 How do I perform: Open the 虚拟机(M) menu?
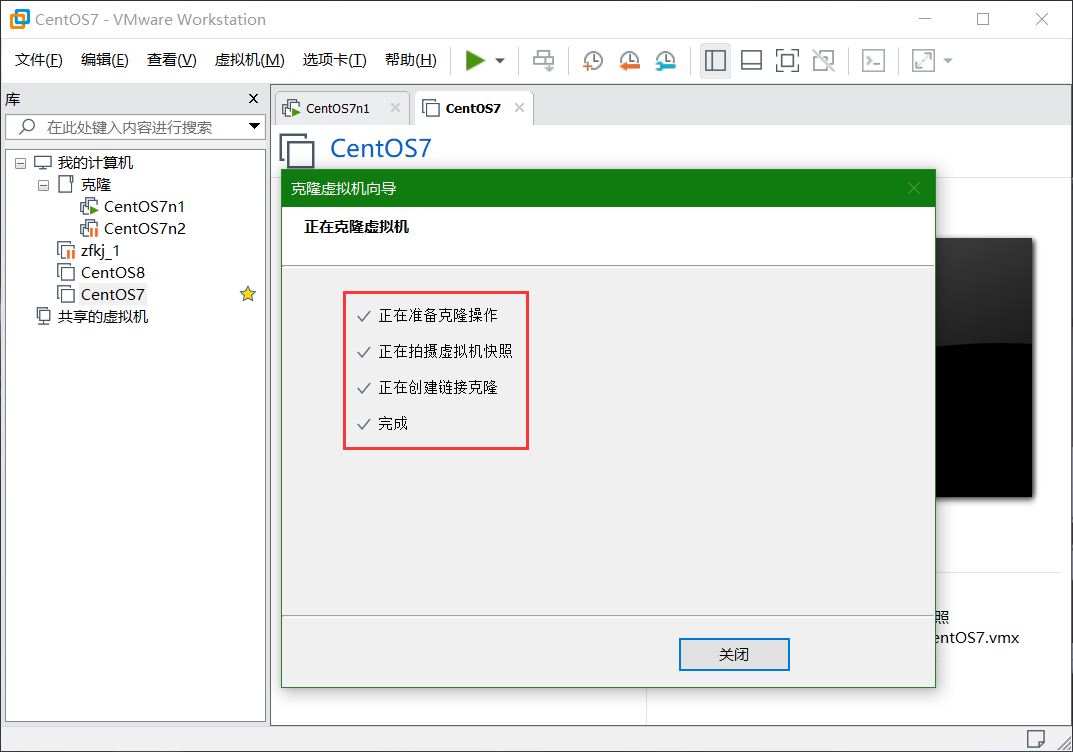[x=249, y=60]
